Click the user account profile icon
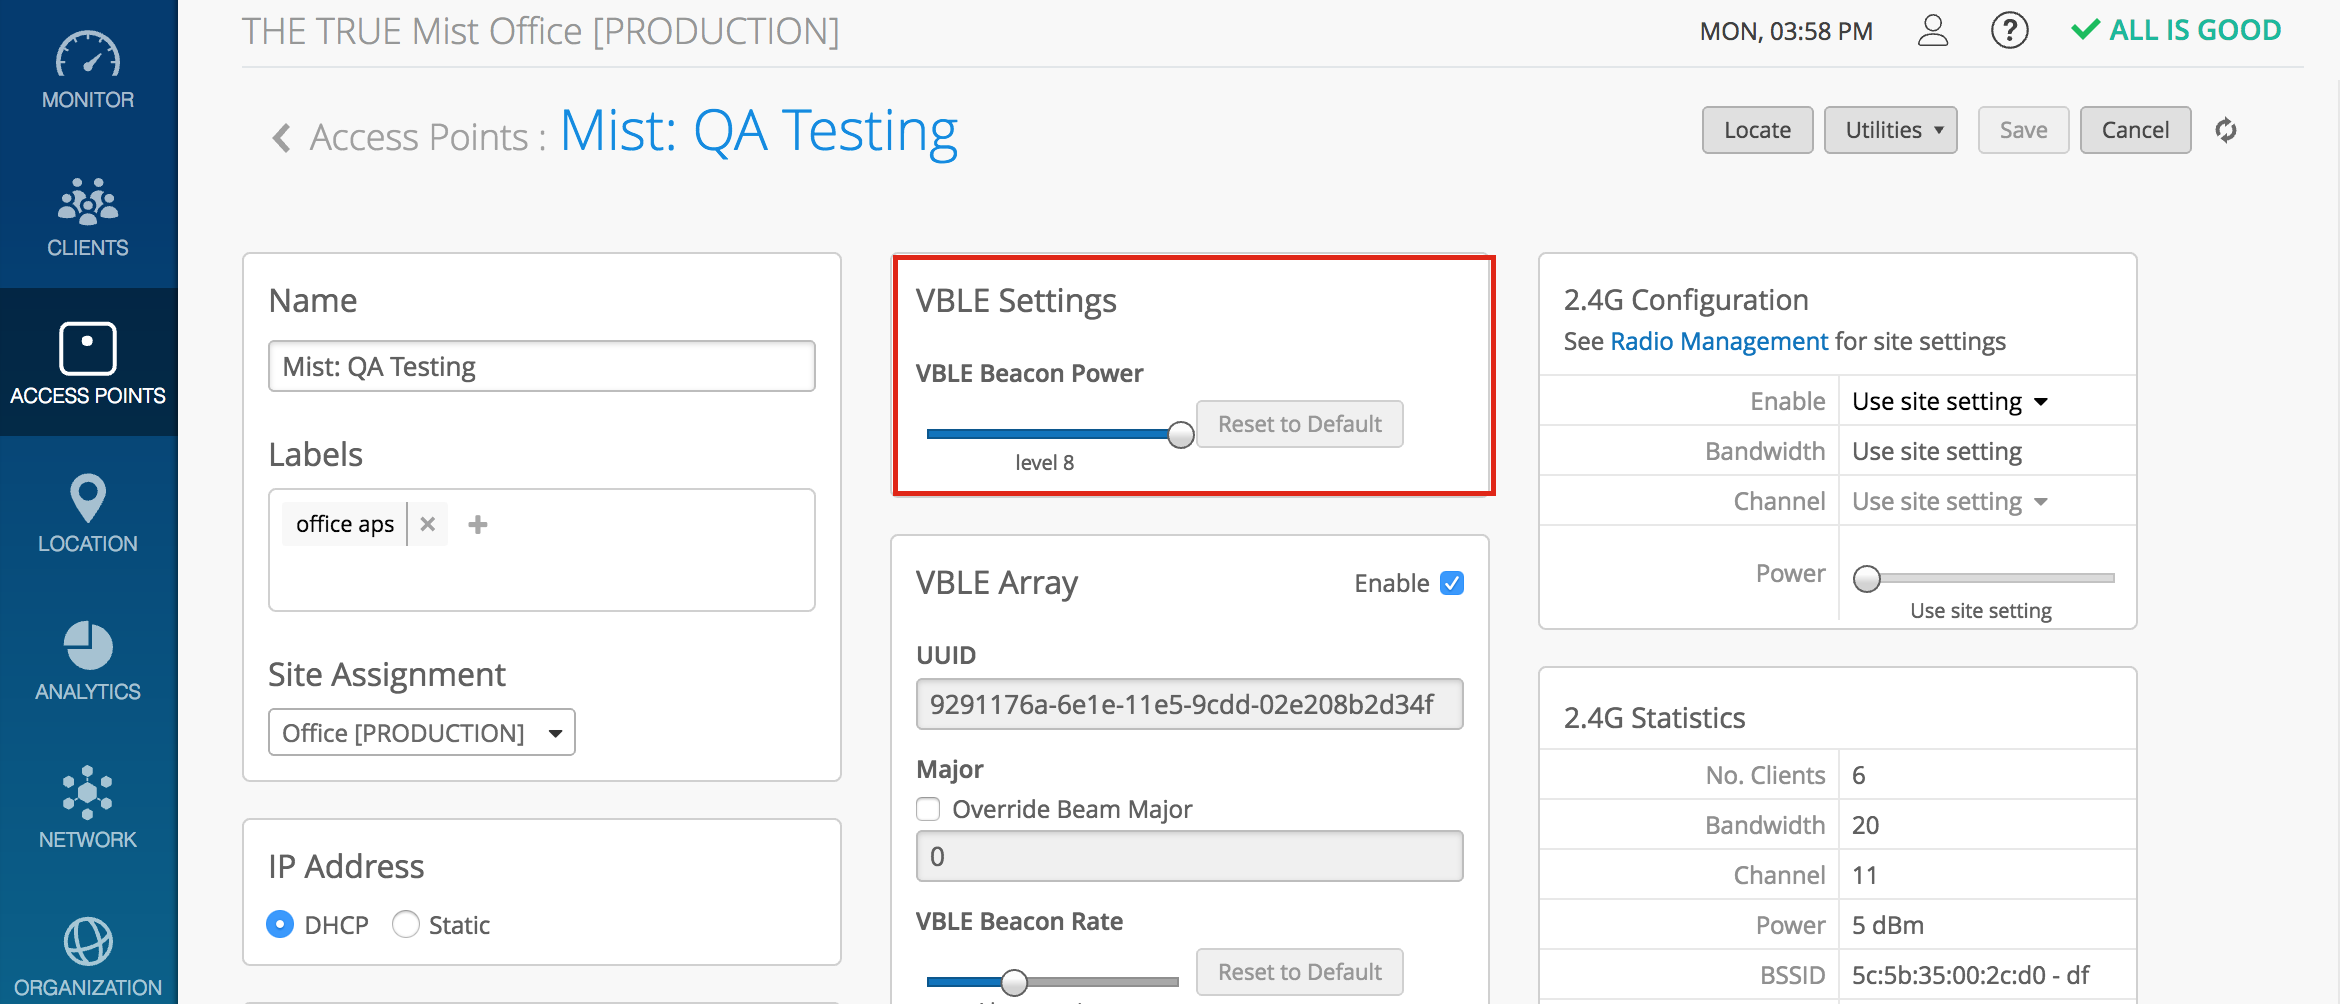The height and width of the screenshot is (1004, 2340). click(x=1933, y=31)
